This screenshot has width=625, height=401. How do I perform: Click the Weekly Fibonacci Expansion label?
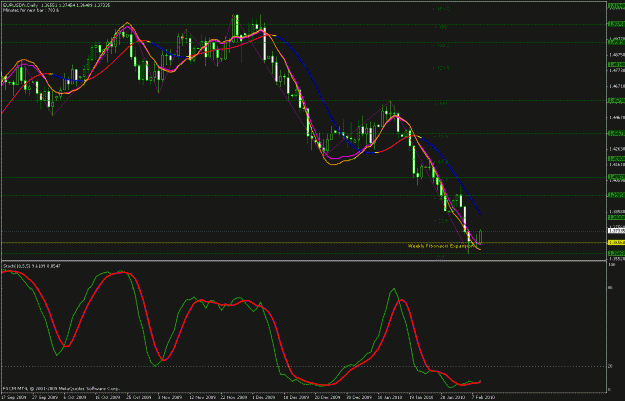[x=442, y=246]
